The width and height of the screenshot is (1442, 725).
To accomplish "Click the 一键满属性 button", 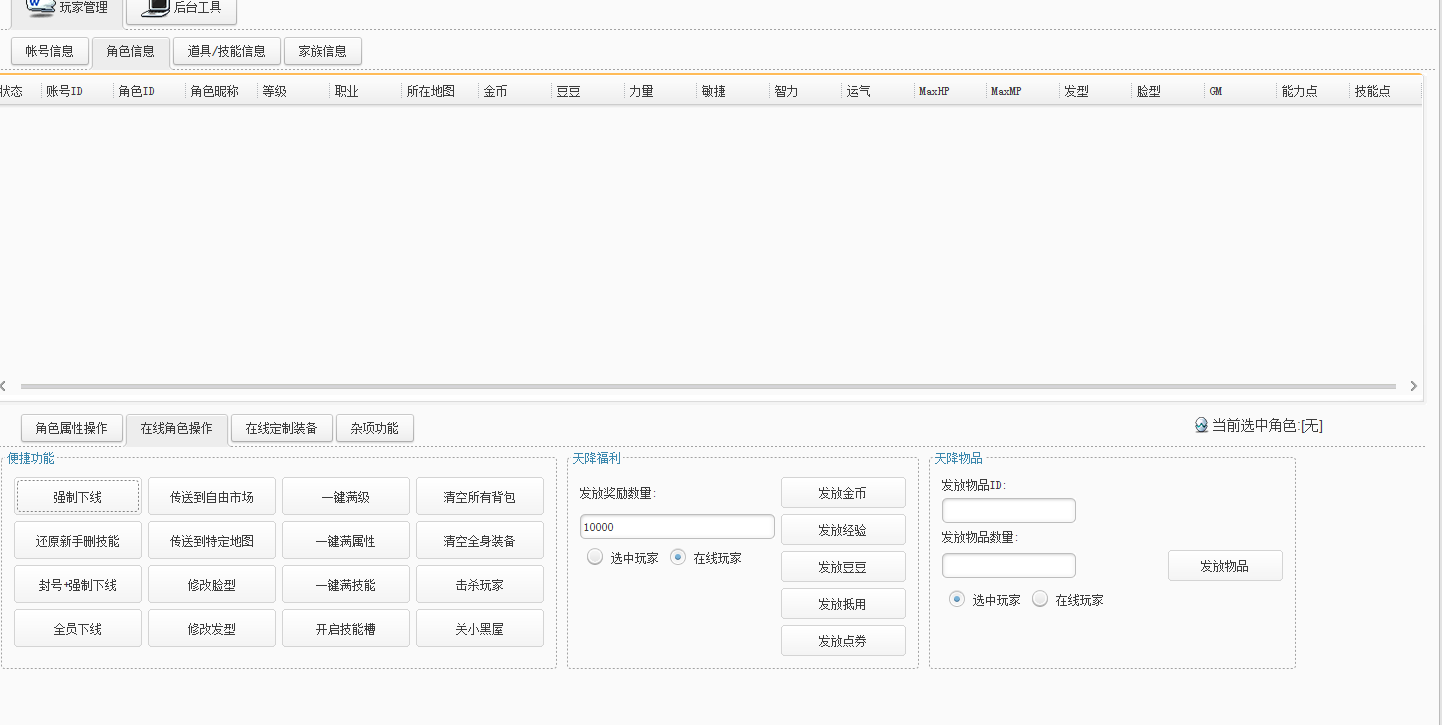I will point(346,541).
